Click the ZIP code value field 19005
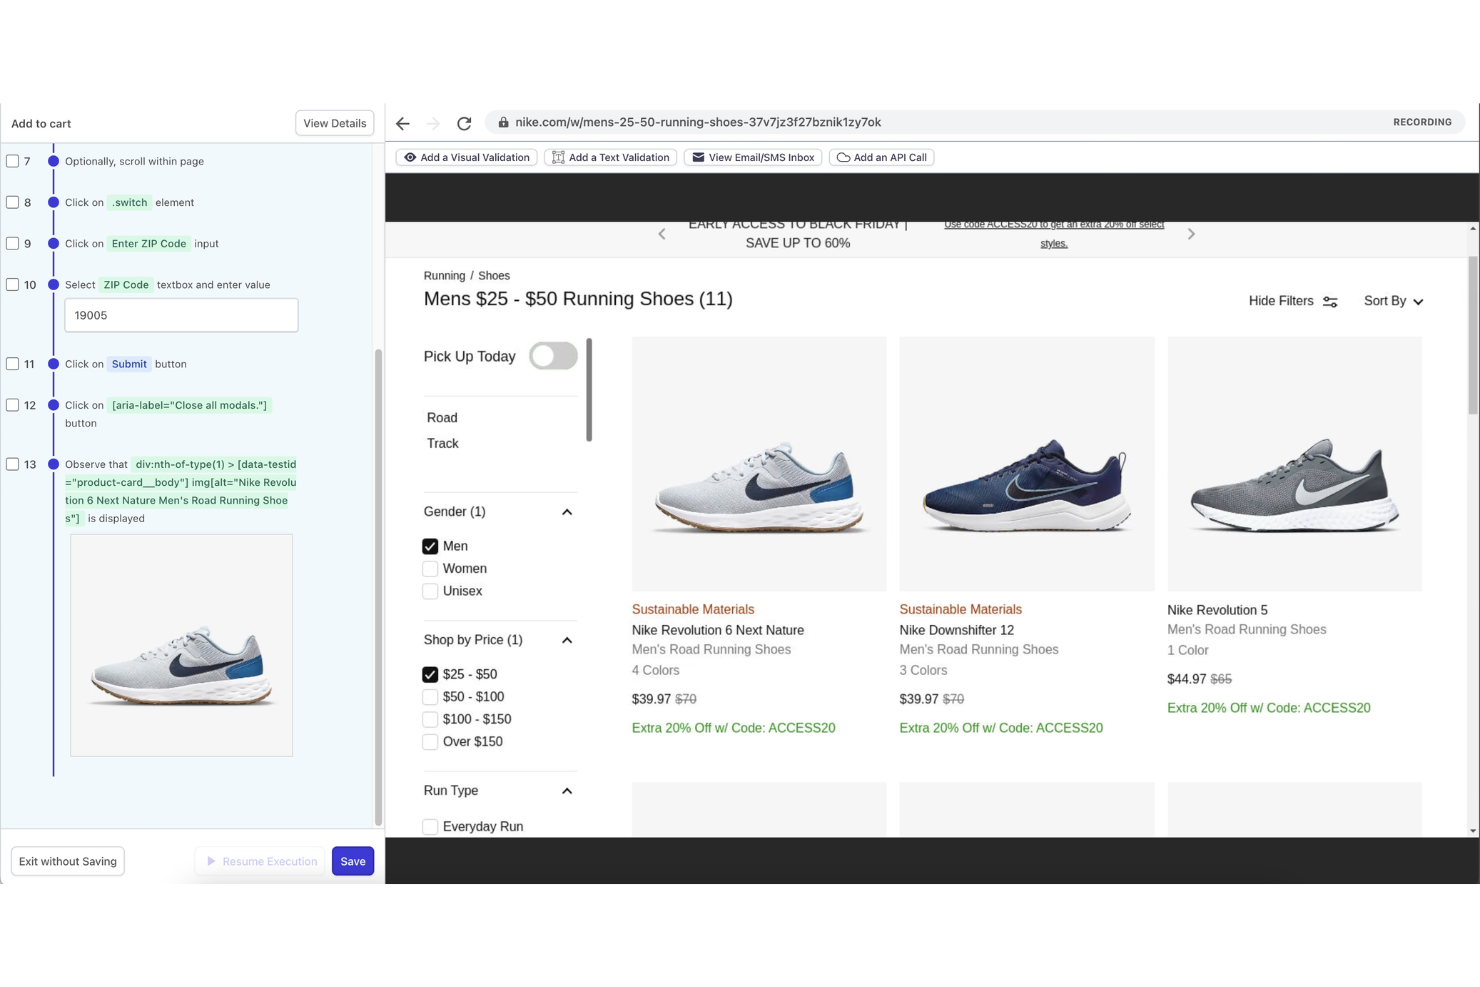Viewport: 1480px width, 987px height. tap(181, 315)
